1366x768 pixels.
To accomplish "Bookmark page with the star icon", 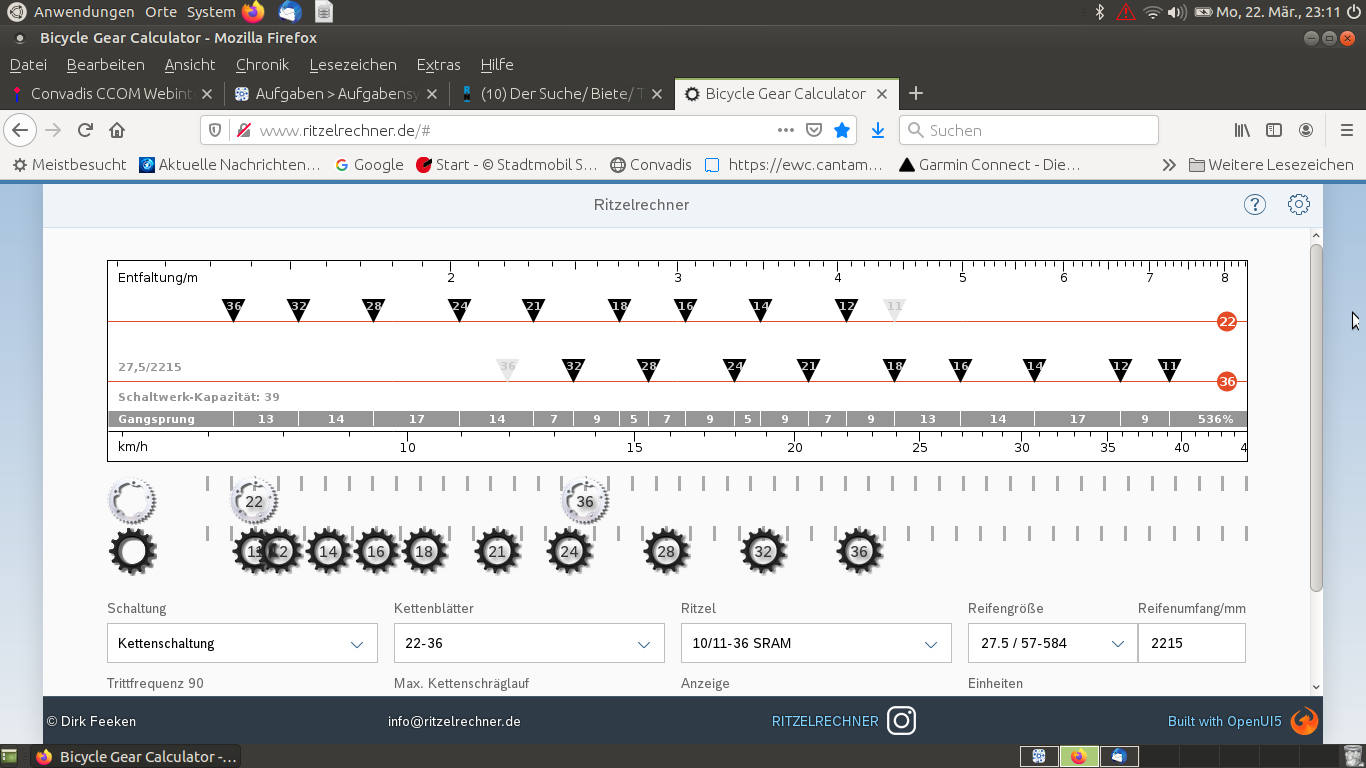I will point(842,130).
